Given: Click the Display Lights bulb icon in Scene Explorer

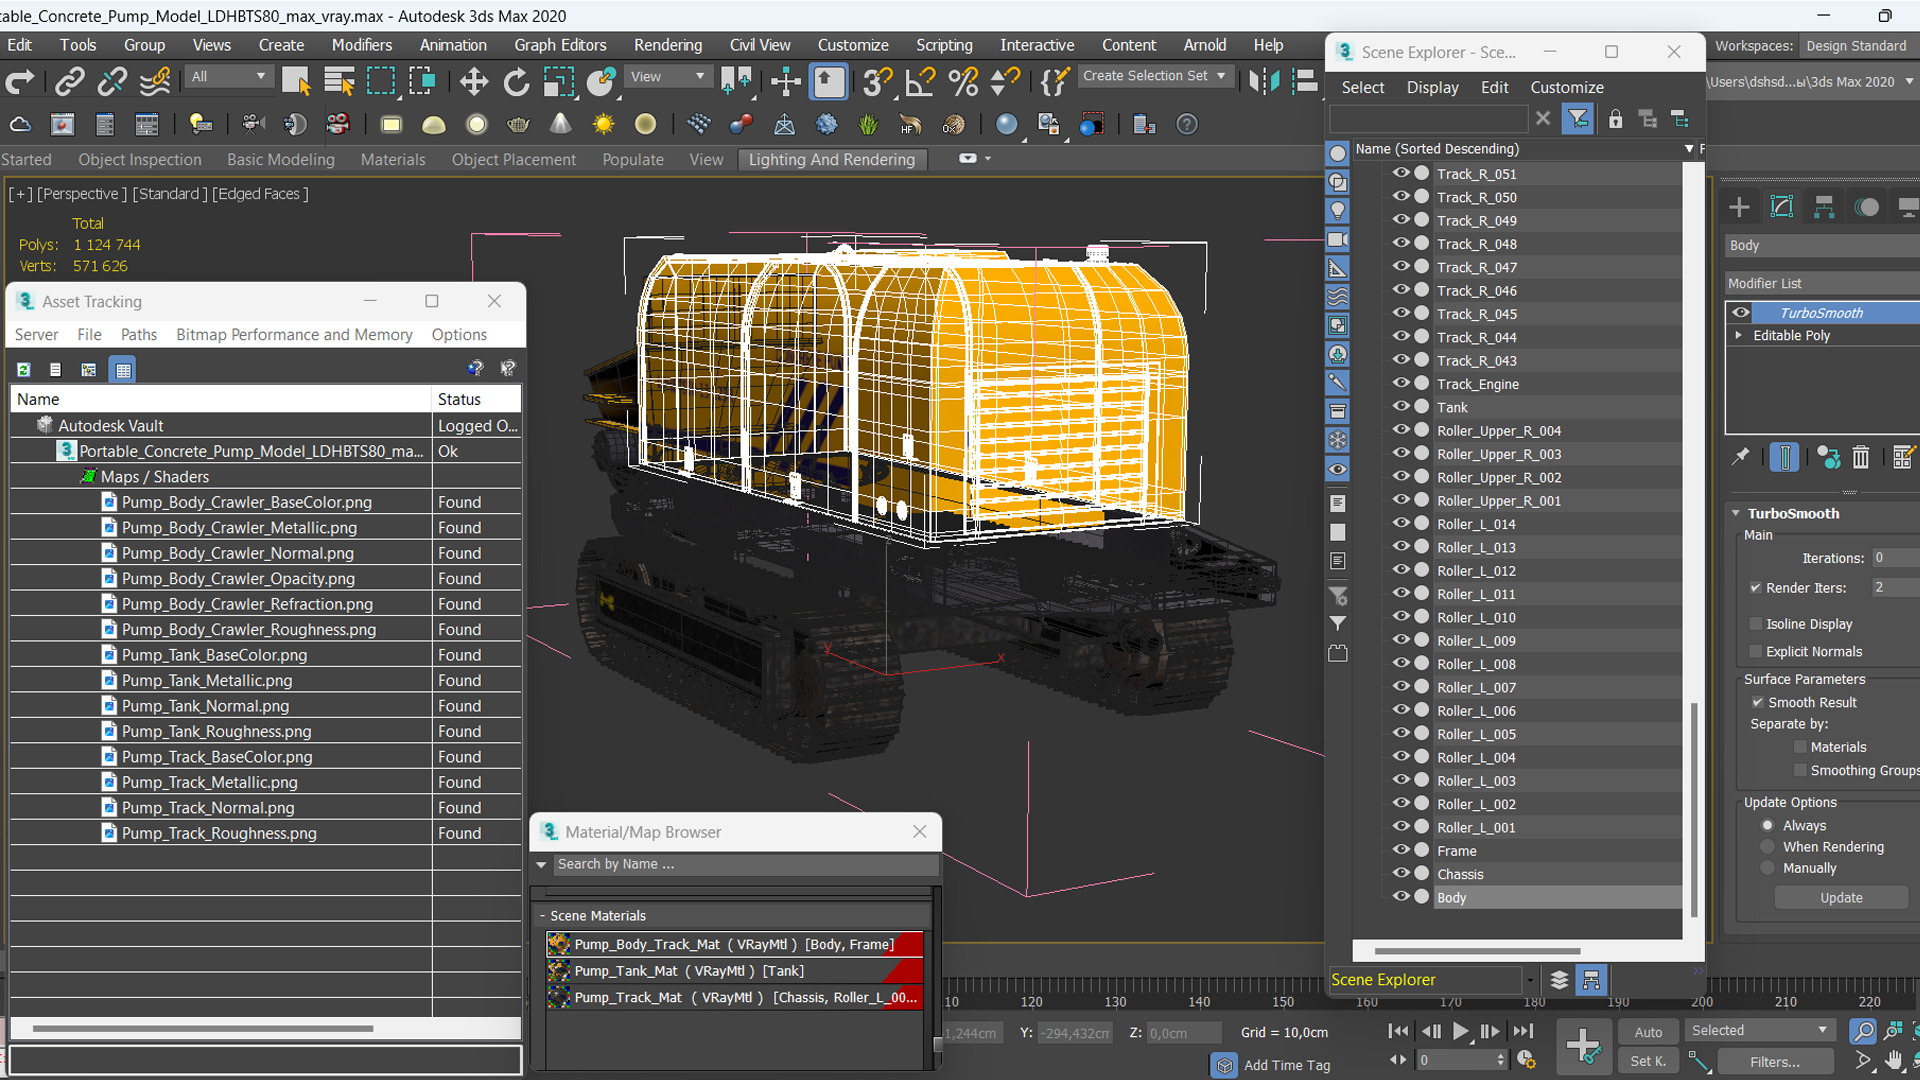Looking at the screenshot, I should [x=1337, y=211].
